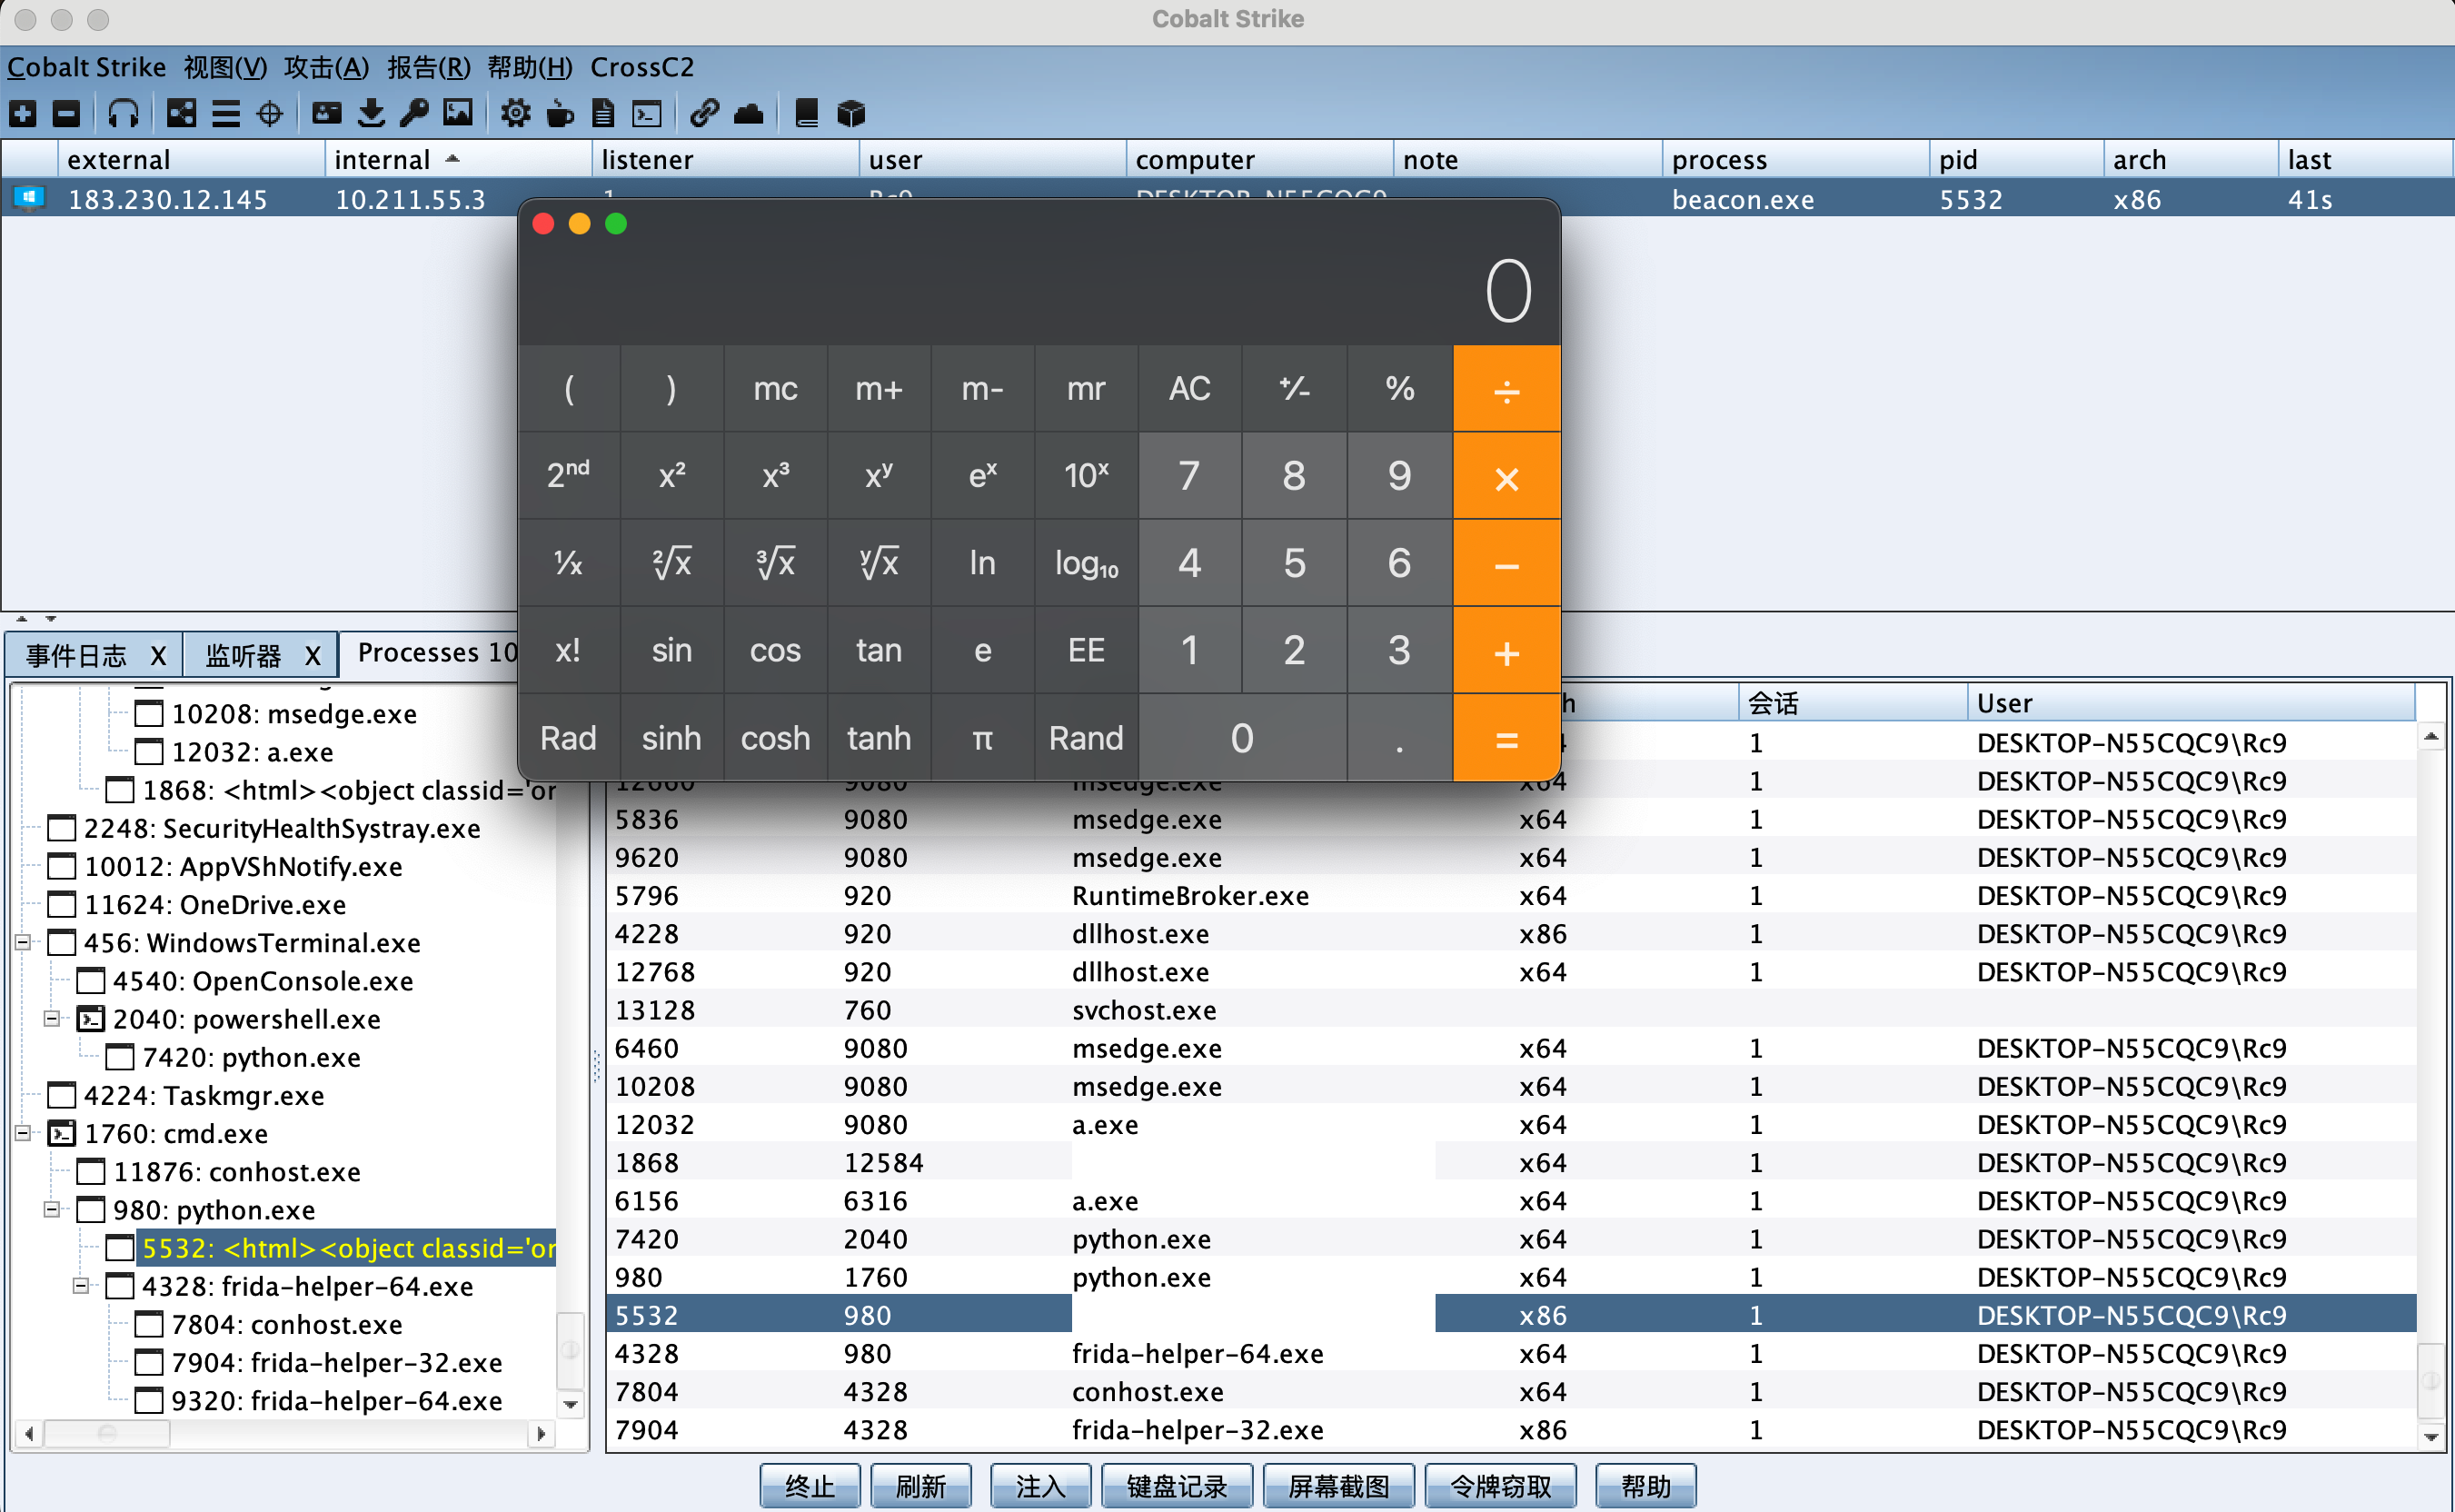Viewport: 2455px width, 1512px height.
Task: Open the 攻击(A) menu
Action: point(326,67)
